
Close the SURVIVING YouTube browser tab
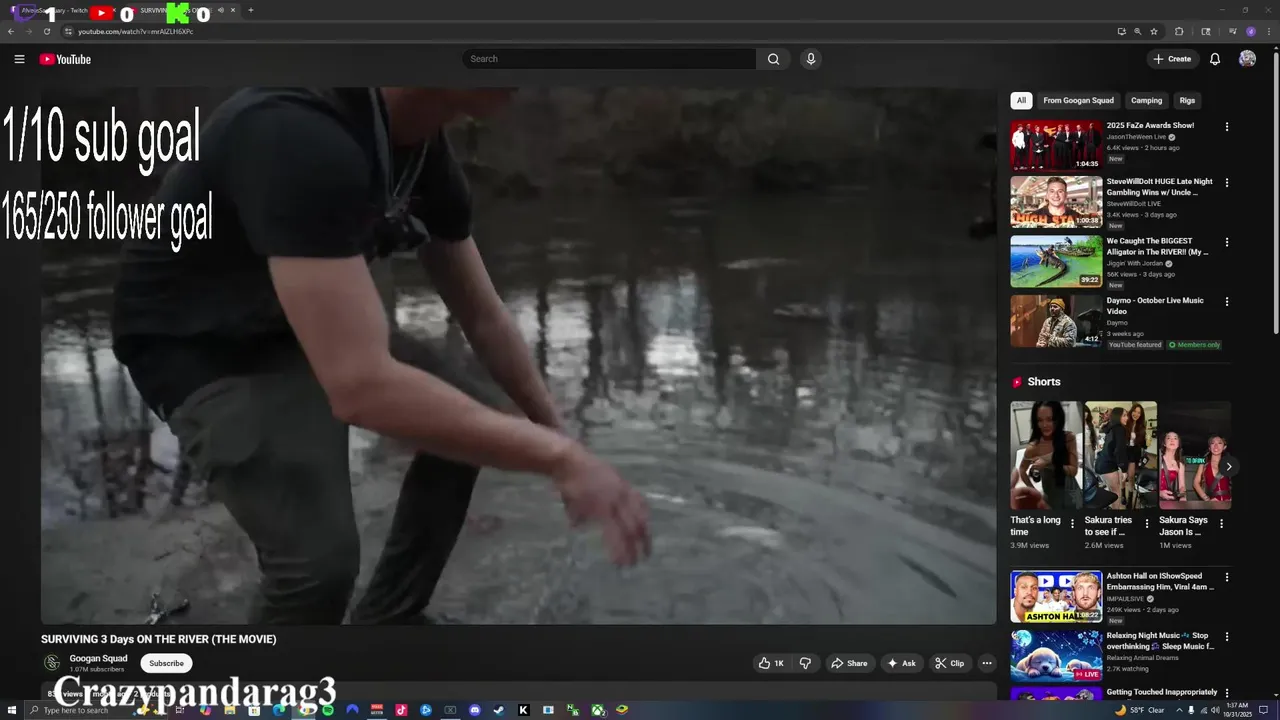coord(233,10)
